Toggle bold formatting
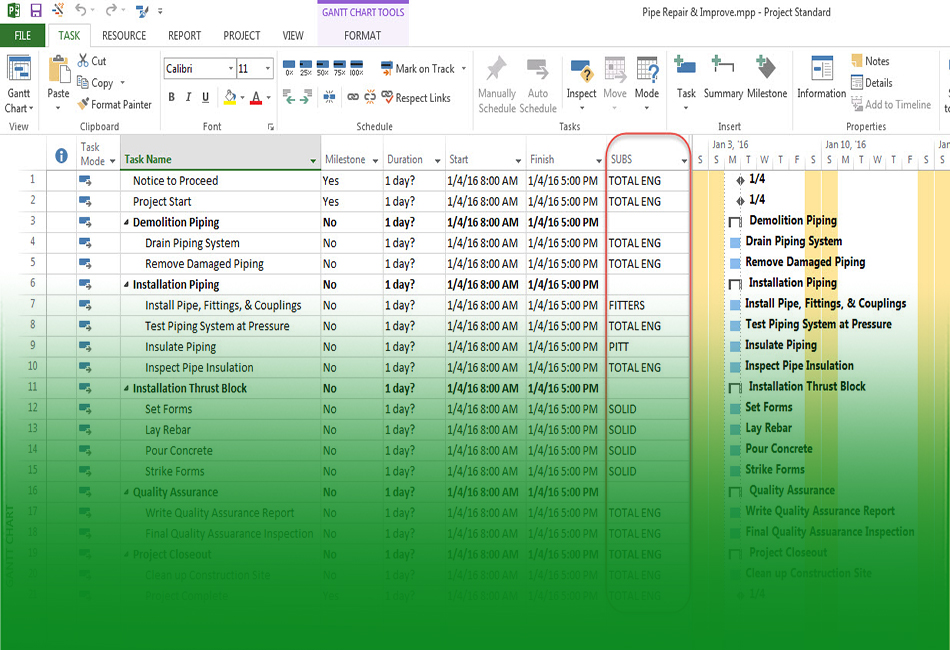 pyautogui.click(x=172, y=97)
